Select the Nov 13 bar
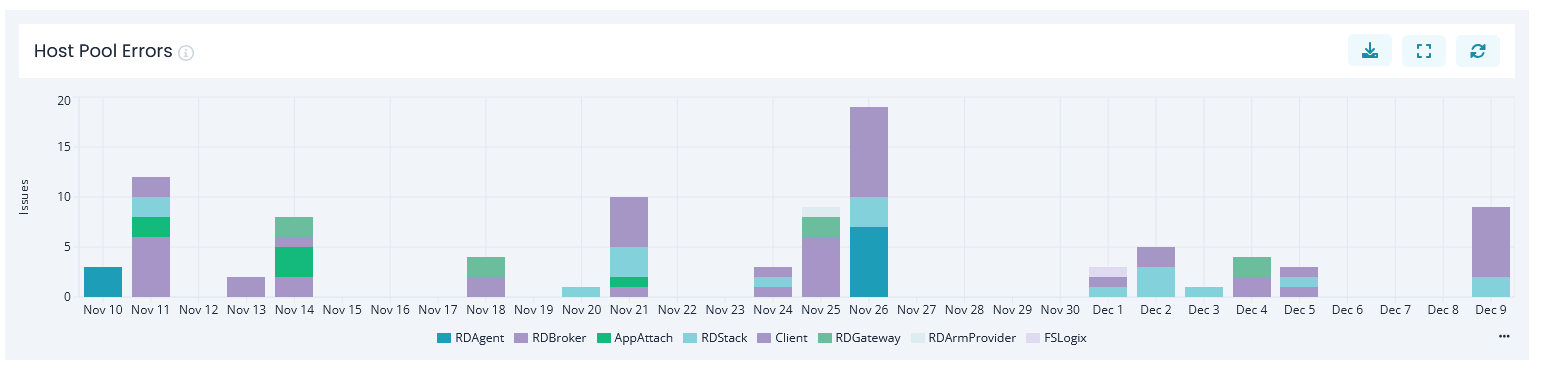This screenshot has width=1542, height=368. point(246,287)
